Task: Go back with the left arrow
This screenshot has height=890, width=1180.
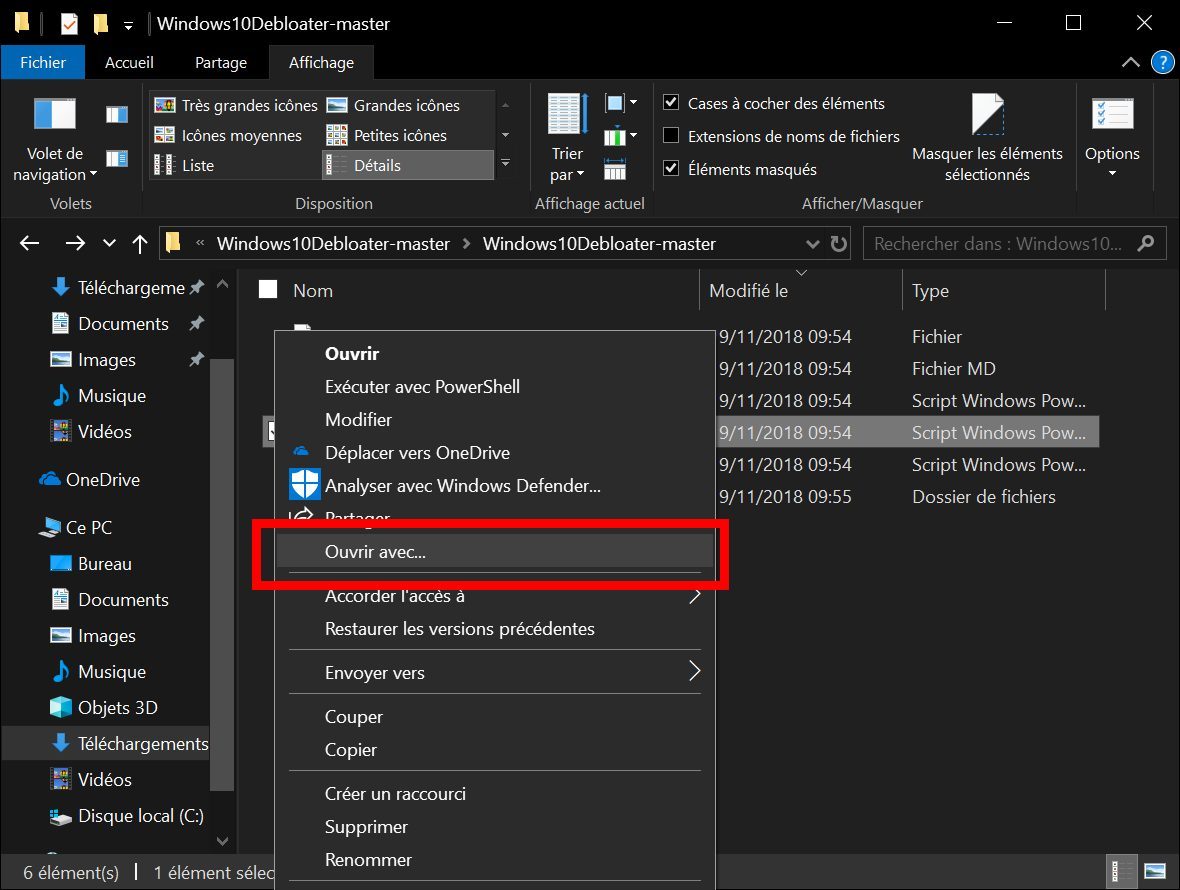Action: (x=29, y=243)
